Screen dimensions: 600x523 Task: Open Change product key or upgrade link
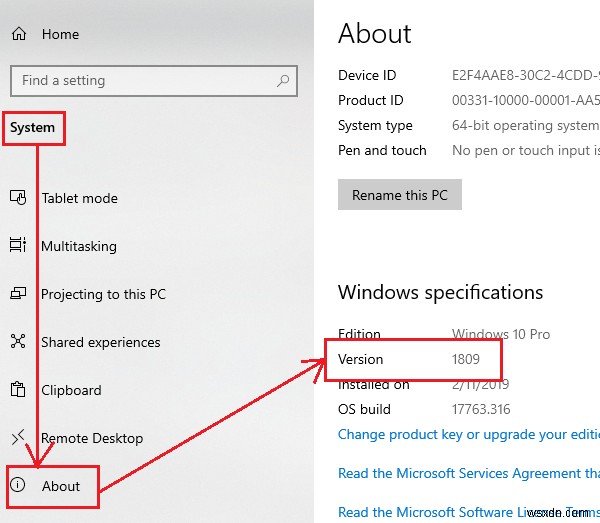click(469, 435)
